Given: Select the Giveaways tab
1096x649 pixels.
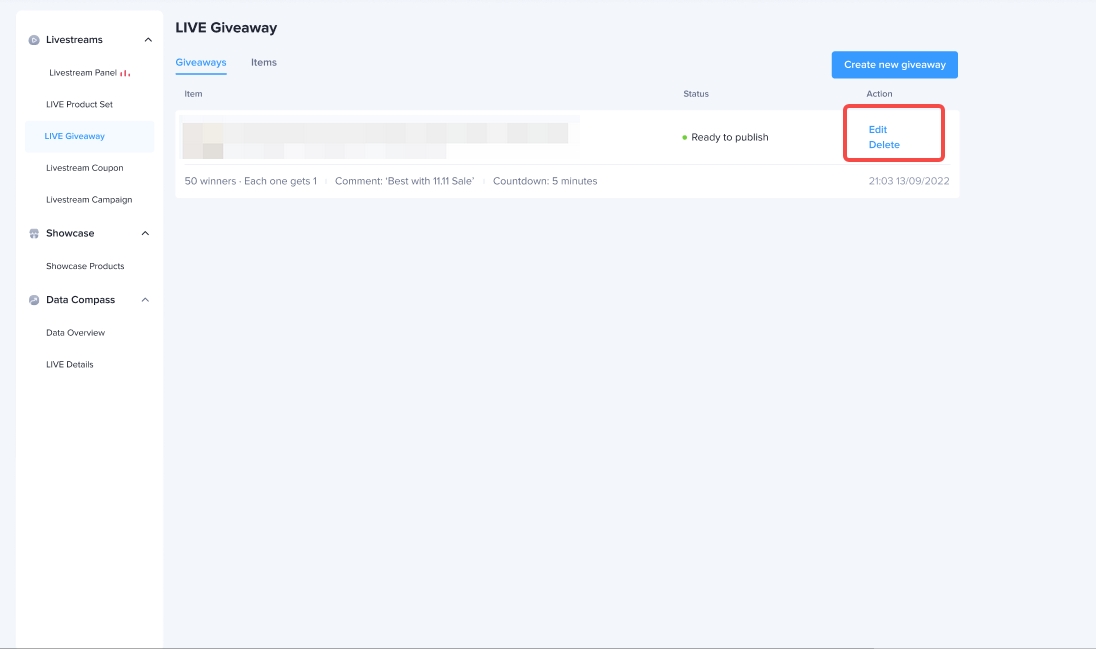Looking at the screenshot, I should [201, 63].
